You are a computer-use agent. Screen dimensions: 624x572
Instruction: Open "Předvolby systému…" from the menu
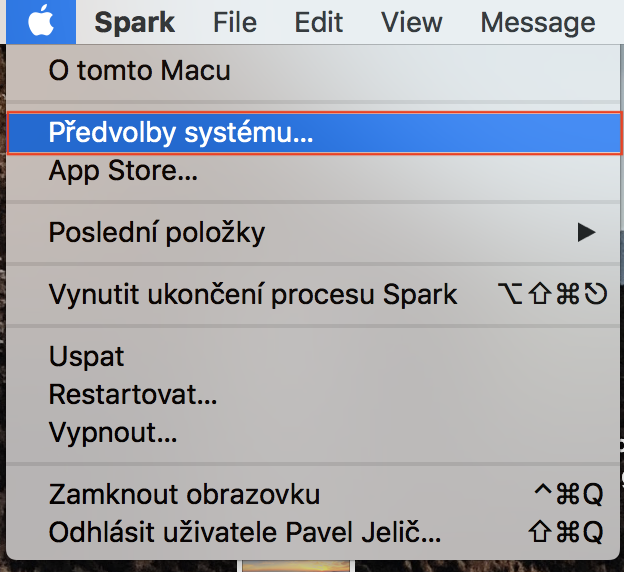coord(181,133)
